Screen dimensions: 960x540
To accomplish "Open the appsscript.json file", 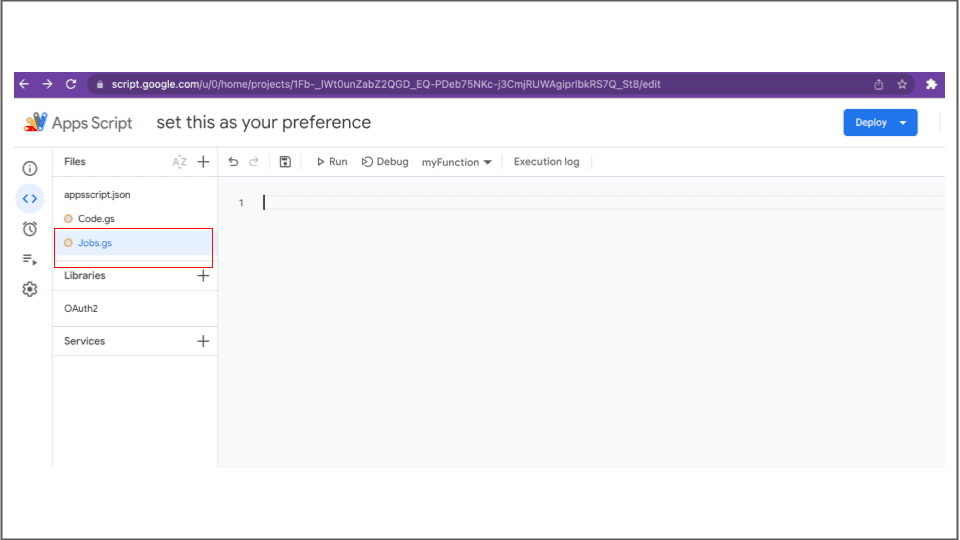I will (x=97, y=195).
